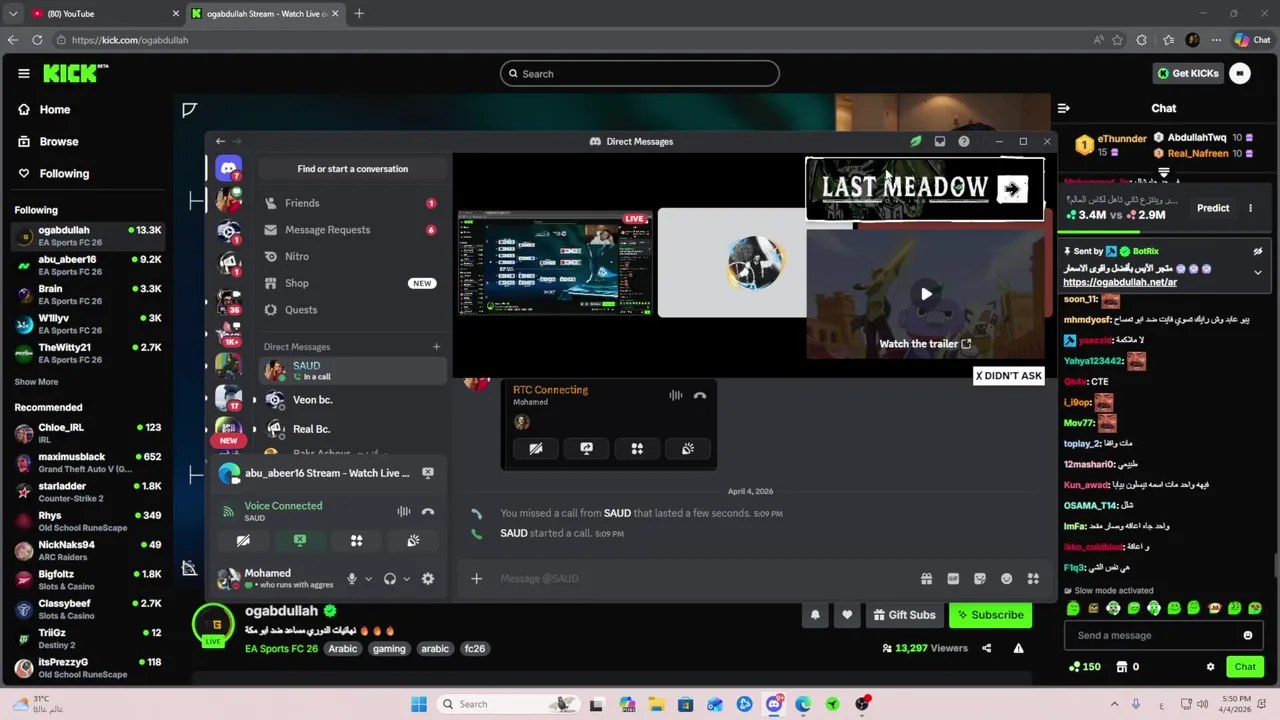Toggle noise suppression next to Voice Connected
This screenshot has width=1280, height=720.
[403, 511]
